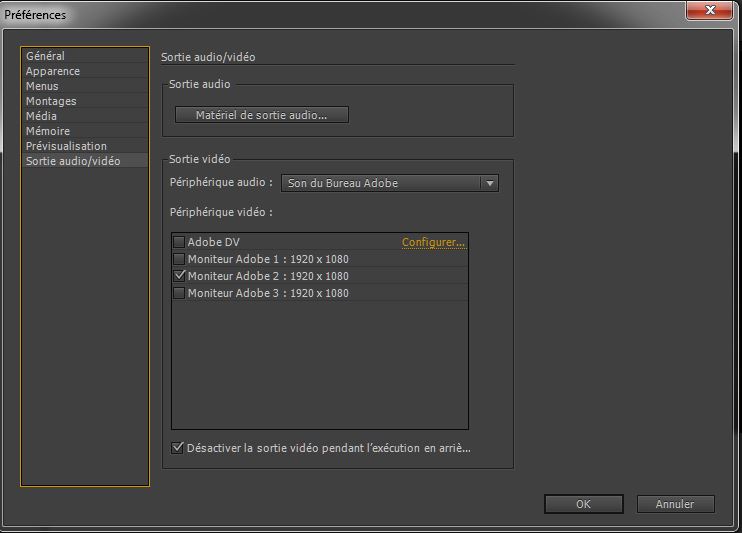This screenshot has height=533, width=742.
Task: Confirm preferences with the OK button
Action: point(583,504)
